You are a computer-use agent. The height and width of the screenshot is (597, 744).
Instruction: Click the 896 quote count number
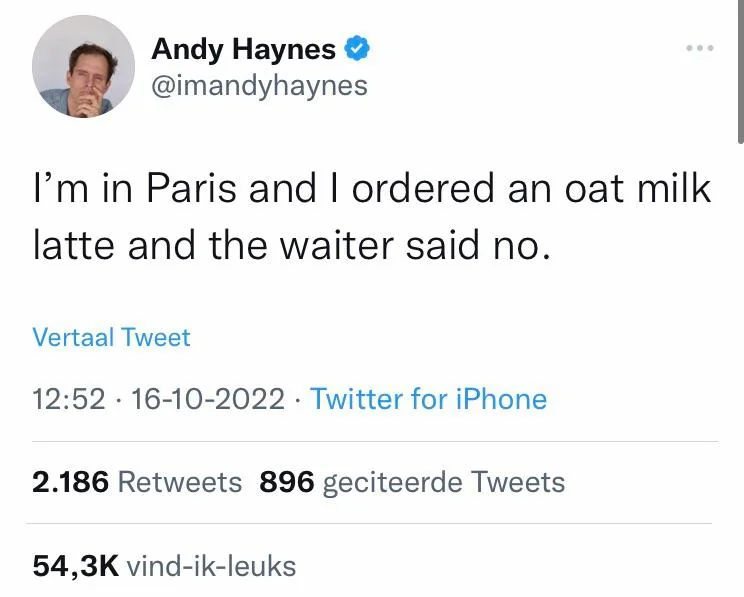pyautogui.click(x=288, y=482)
